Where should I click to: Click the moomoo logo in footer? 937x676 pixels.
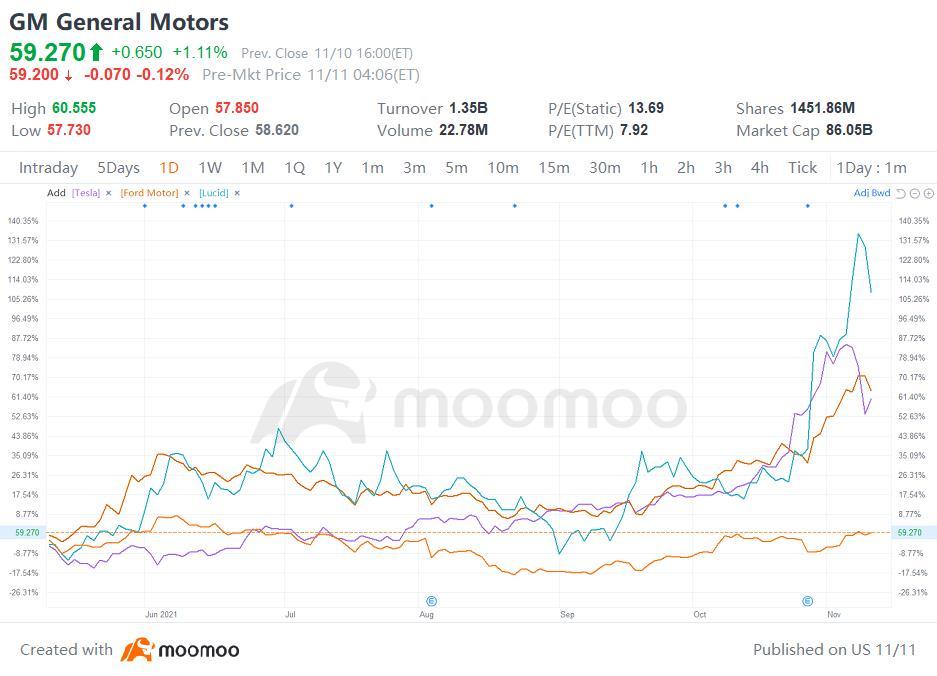tap(180, 650)
